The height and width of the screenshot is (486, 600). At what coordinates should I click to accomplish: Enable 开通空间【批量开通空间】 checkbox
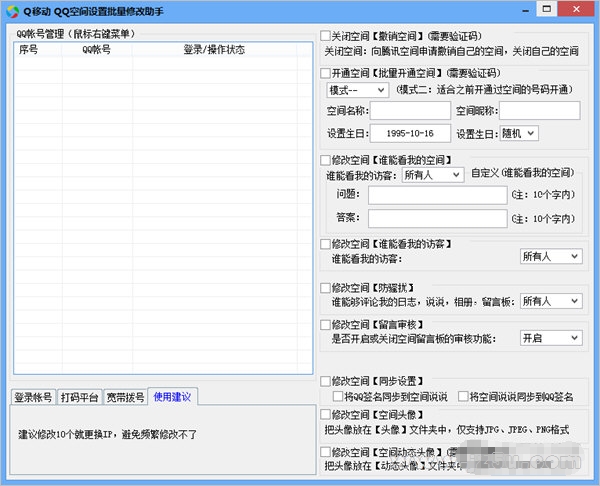click(x=325, y=73)
